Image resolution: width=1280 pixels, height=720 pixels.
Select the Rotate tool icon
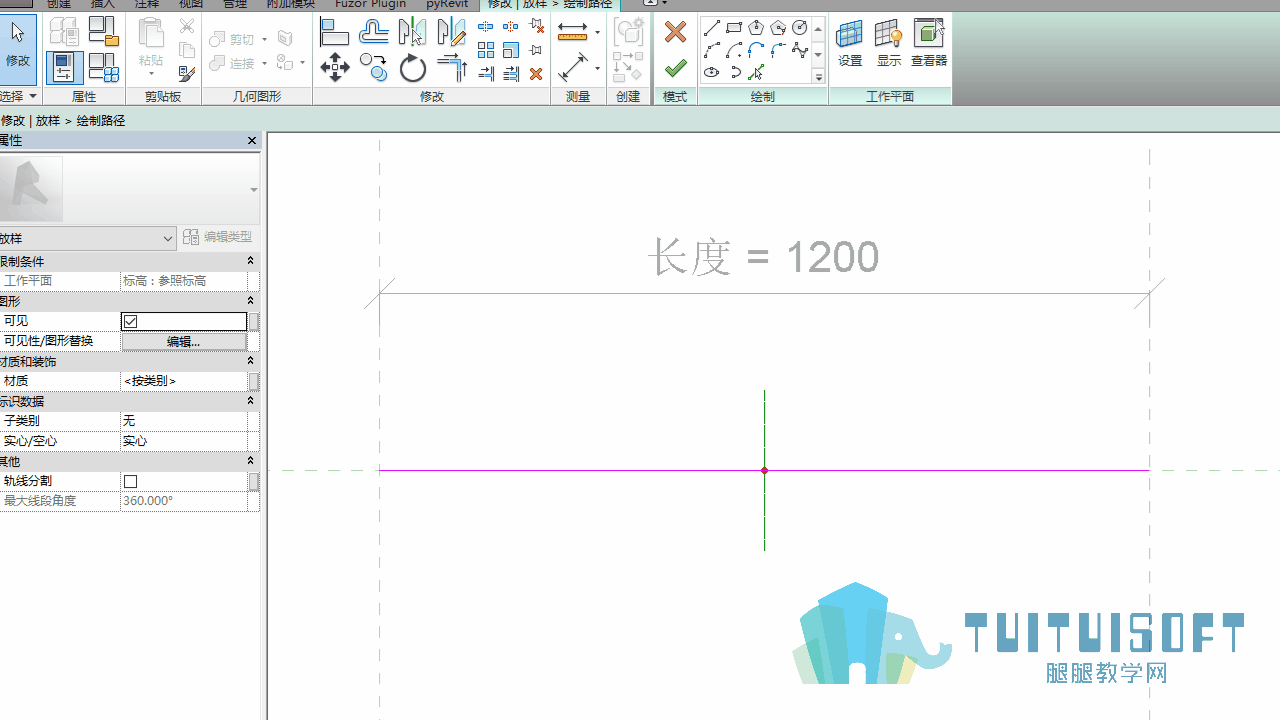[413, 68]
